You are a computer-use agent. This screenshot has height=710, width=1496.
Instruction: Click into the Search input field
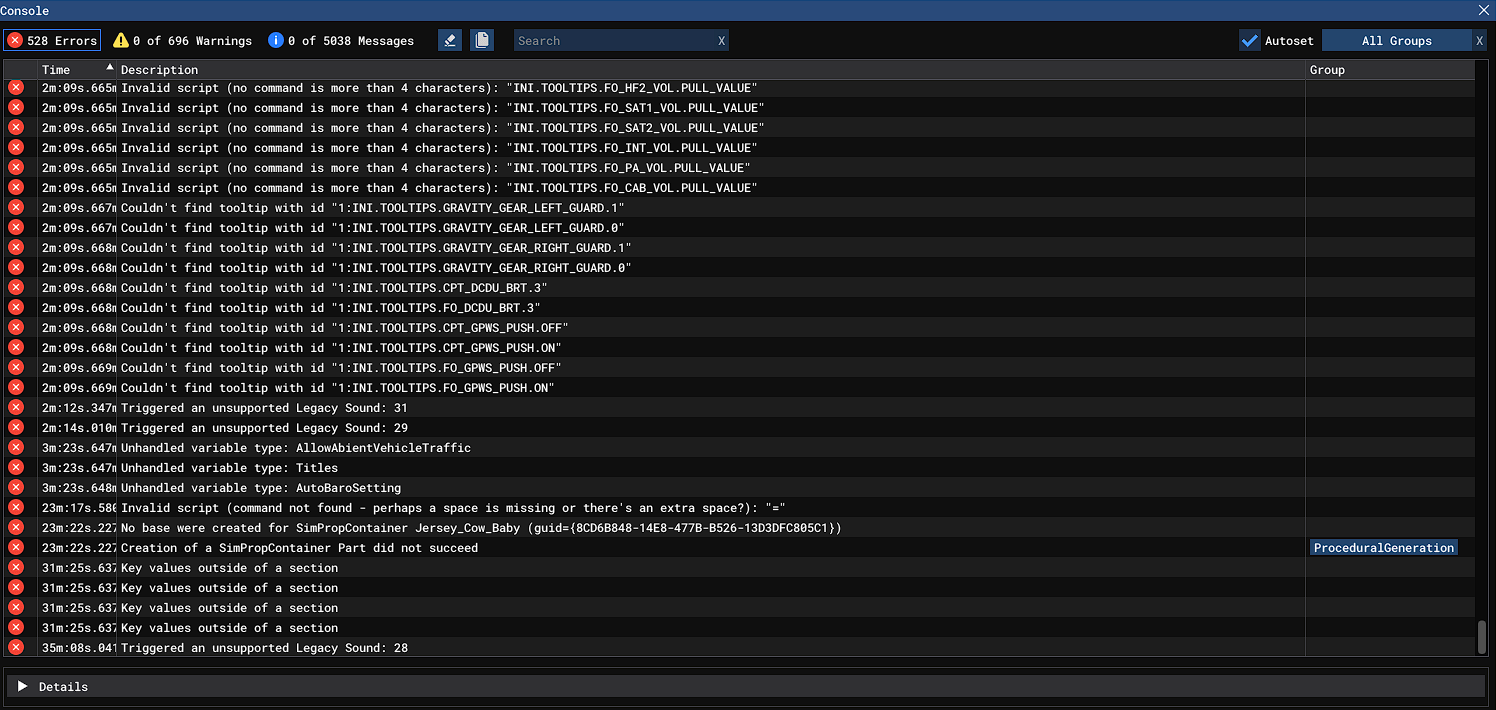[612, 41]
